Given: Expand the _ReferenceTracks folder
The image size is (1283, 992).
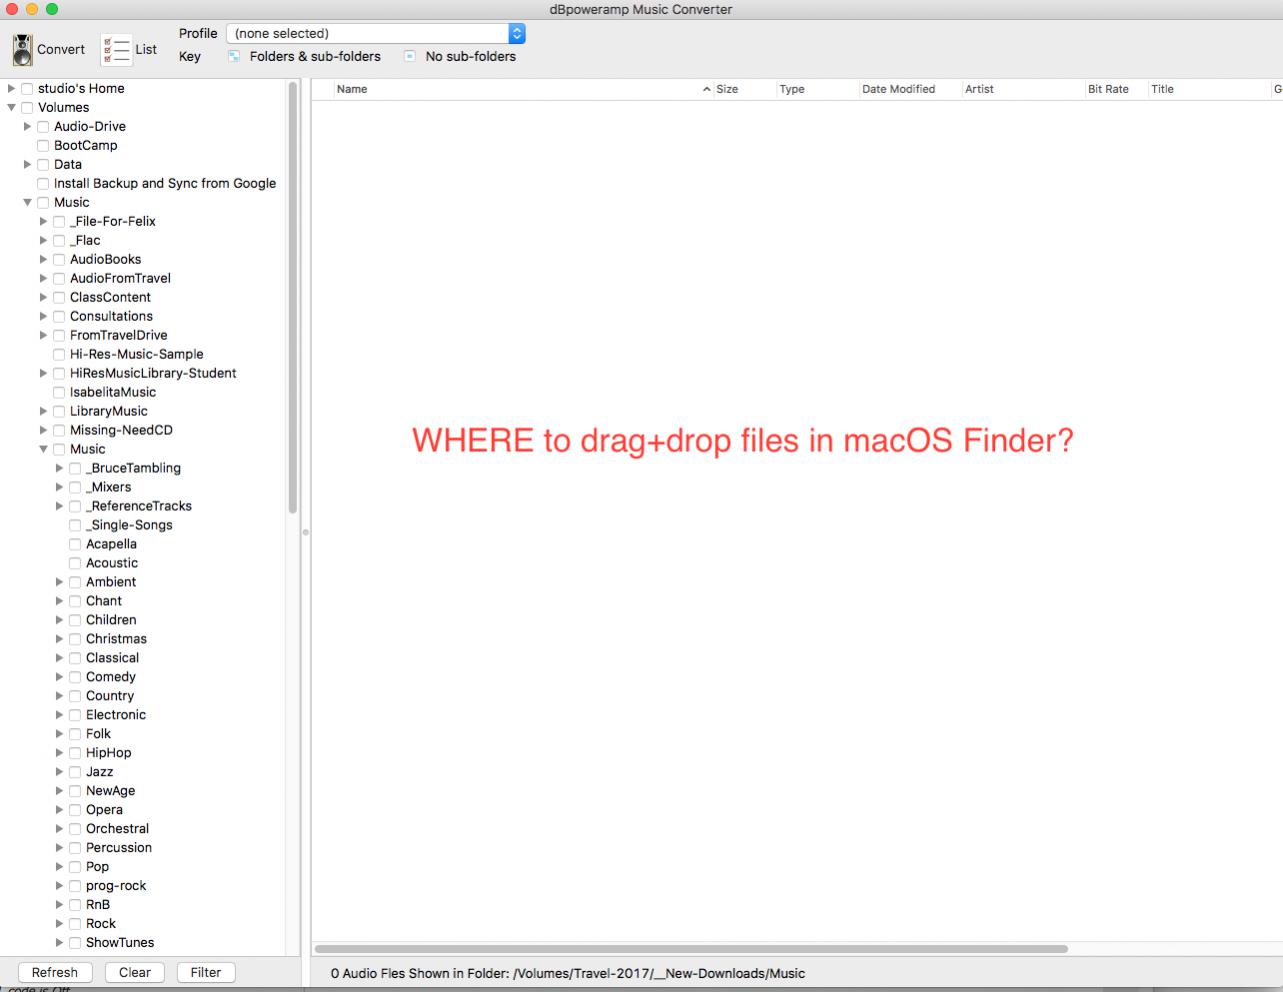Looking at the screenshot, I should pyautogui.click(x=60, y=507).
